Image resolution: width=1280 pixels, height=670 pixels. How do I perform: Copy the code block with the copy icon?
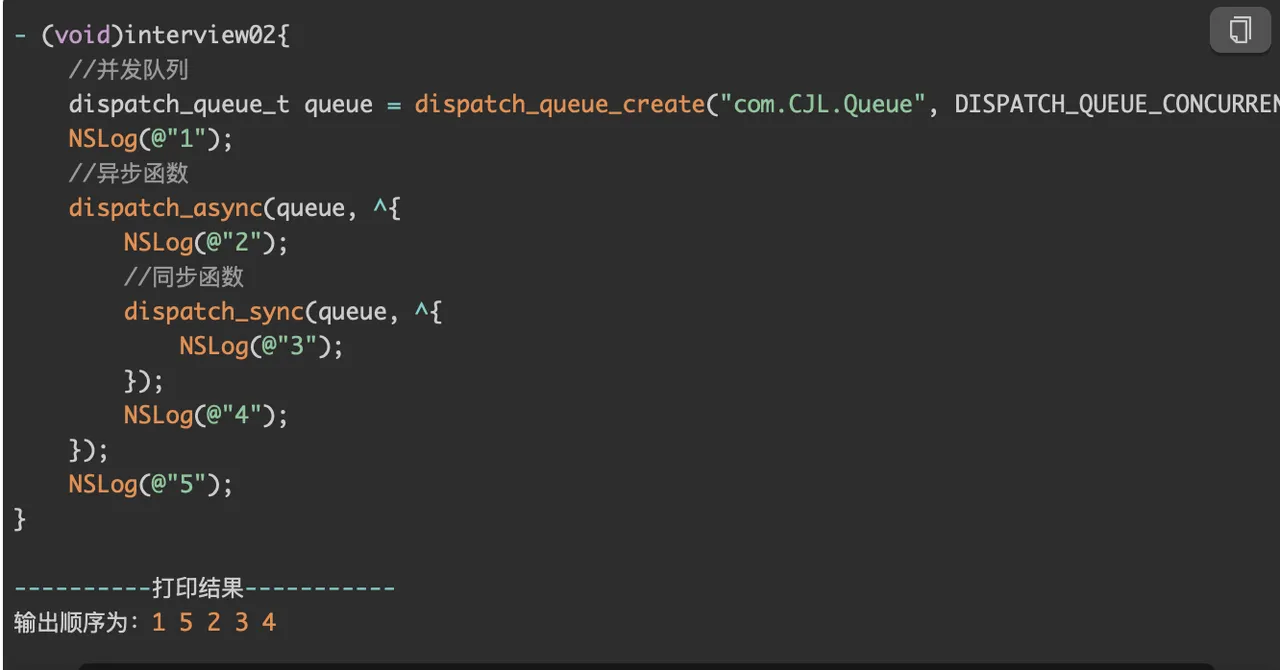pos(1240,30)
